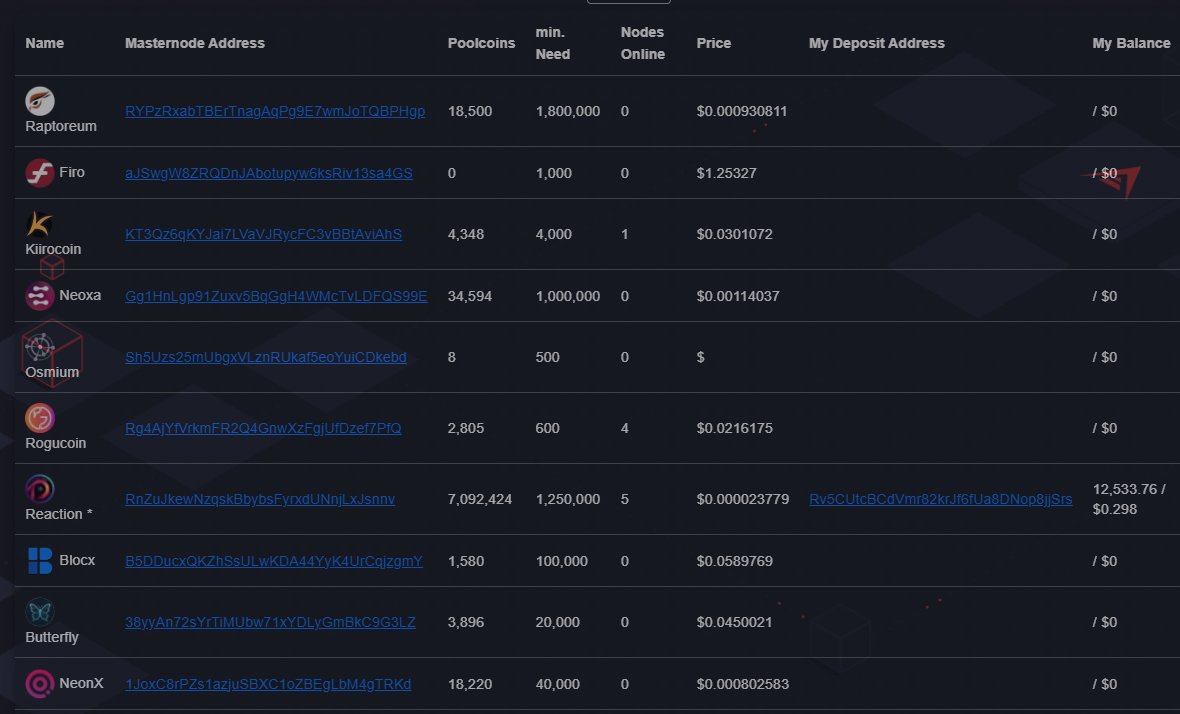The image size is (1180, 714).
Task: Click Reaction price $0.000023779
Action: 743,499
